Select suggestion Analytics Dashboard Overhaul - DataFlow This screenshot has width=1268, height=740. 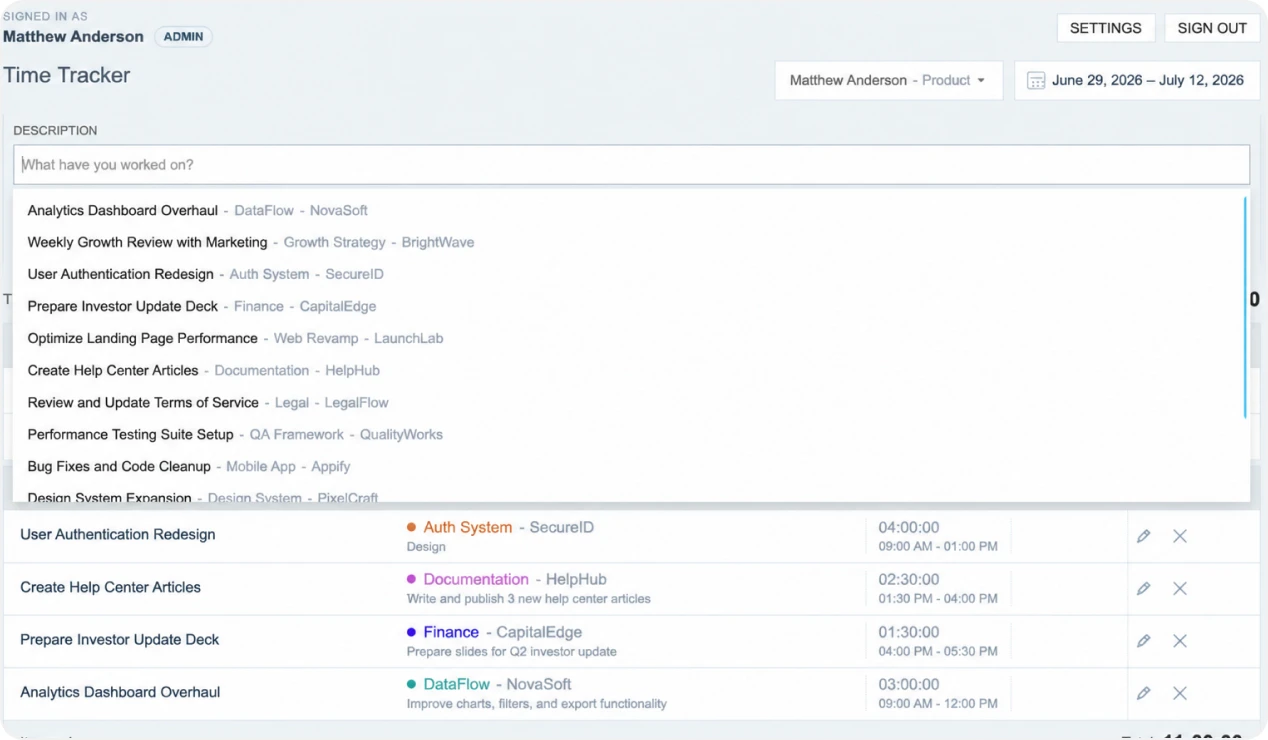(631, 211)
